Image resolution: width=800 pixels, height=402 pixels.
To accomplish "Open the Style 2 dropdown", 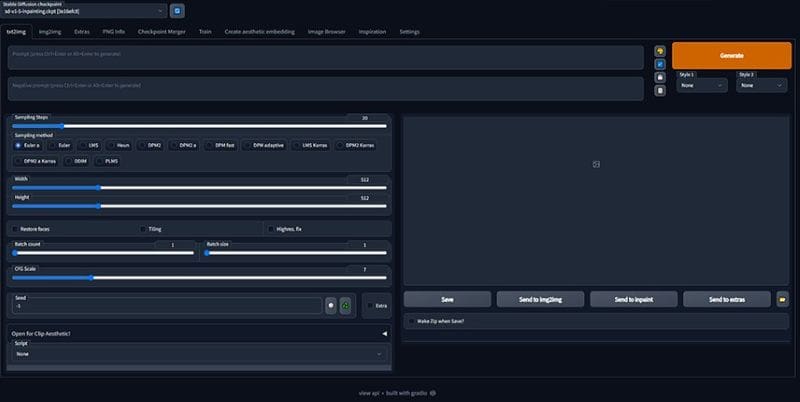I will [762, 85].
